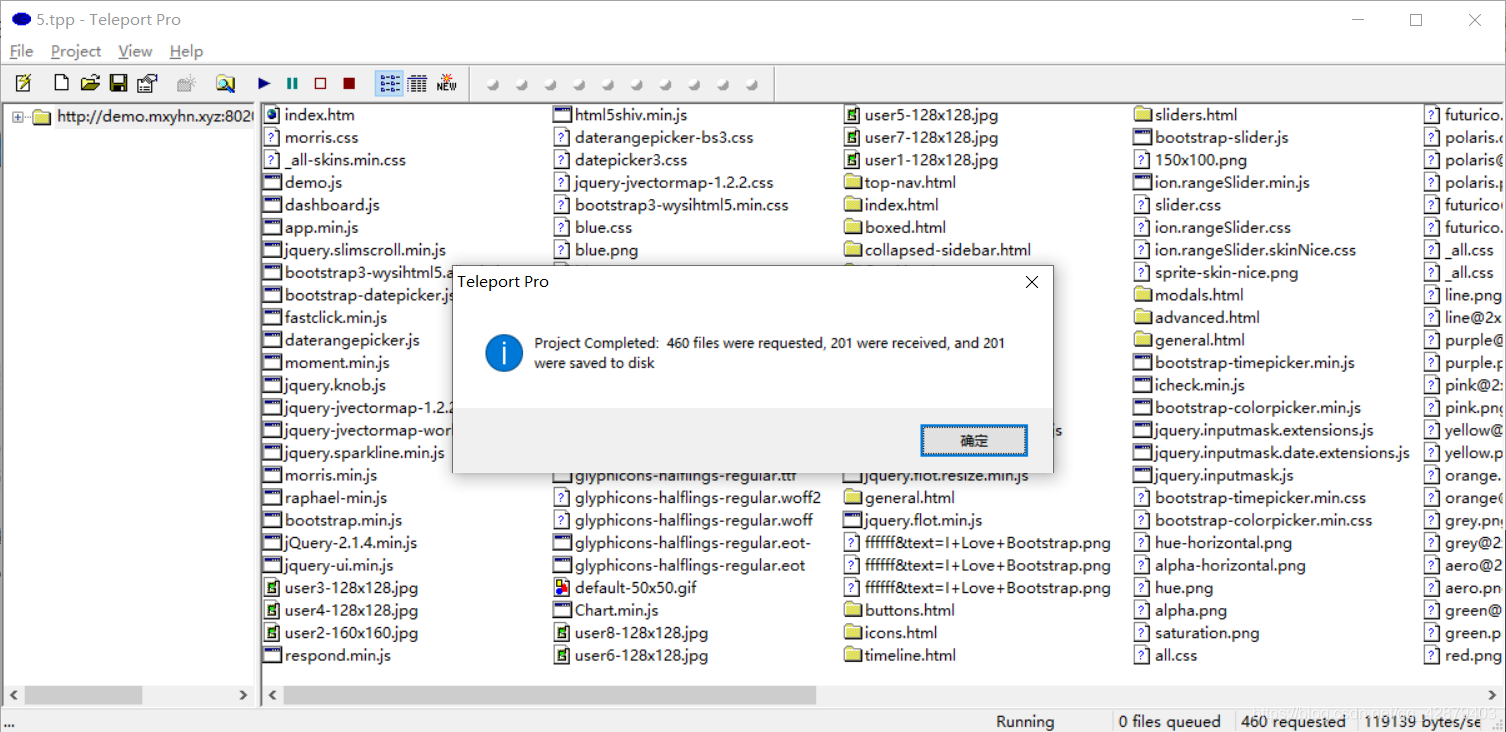
Task: Click the blue info icon in dialog
Action: pos(504,353)
